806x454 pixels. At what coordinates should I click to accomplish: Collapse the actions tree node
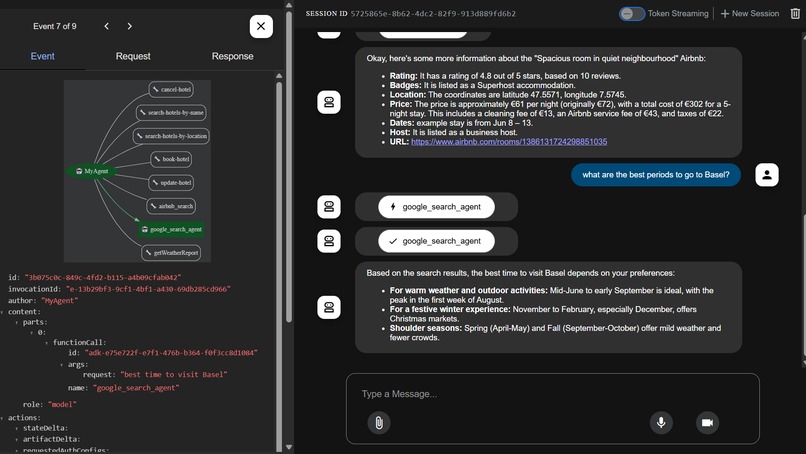pos(2,418)
